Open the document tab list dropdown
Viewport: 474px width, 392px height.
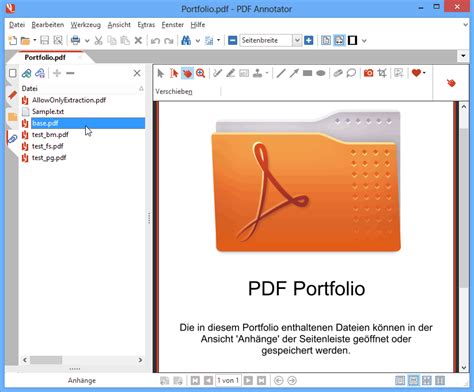tap(463, 56)
